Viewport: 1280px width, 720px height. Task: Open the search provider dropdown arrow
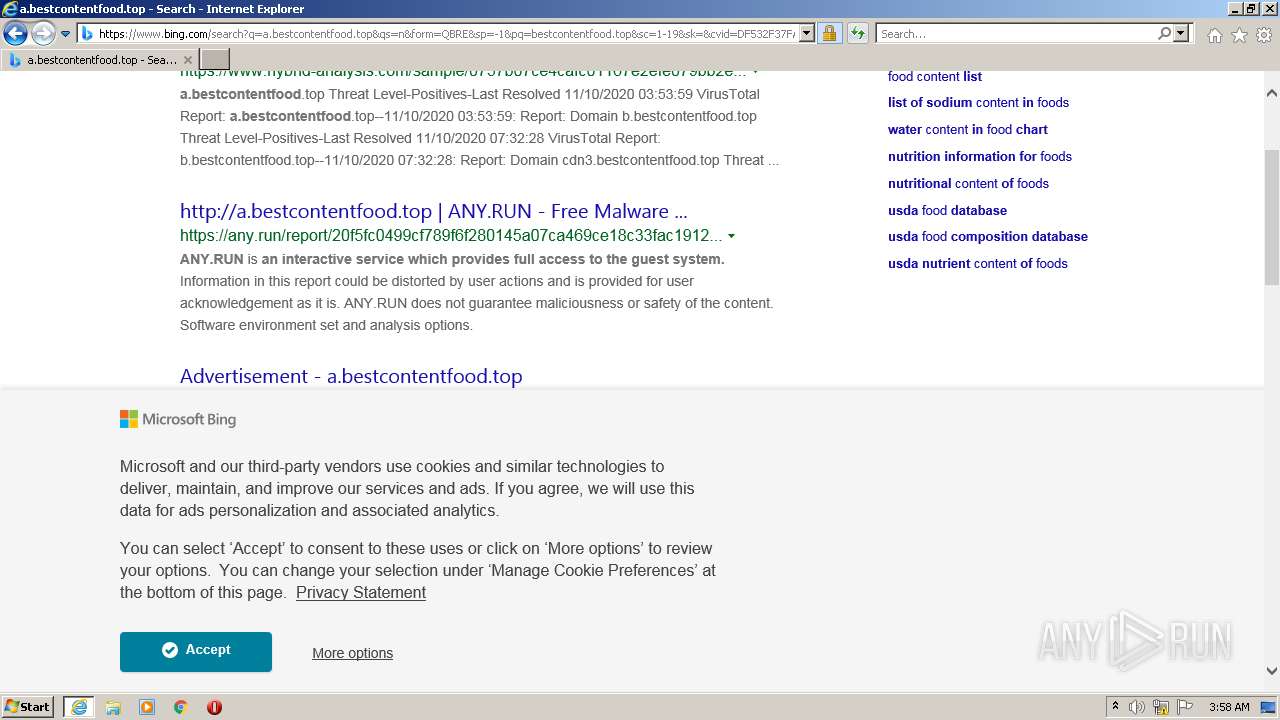coord(1181,34)
